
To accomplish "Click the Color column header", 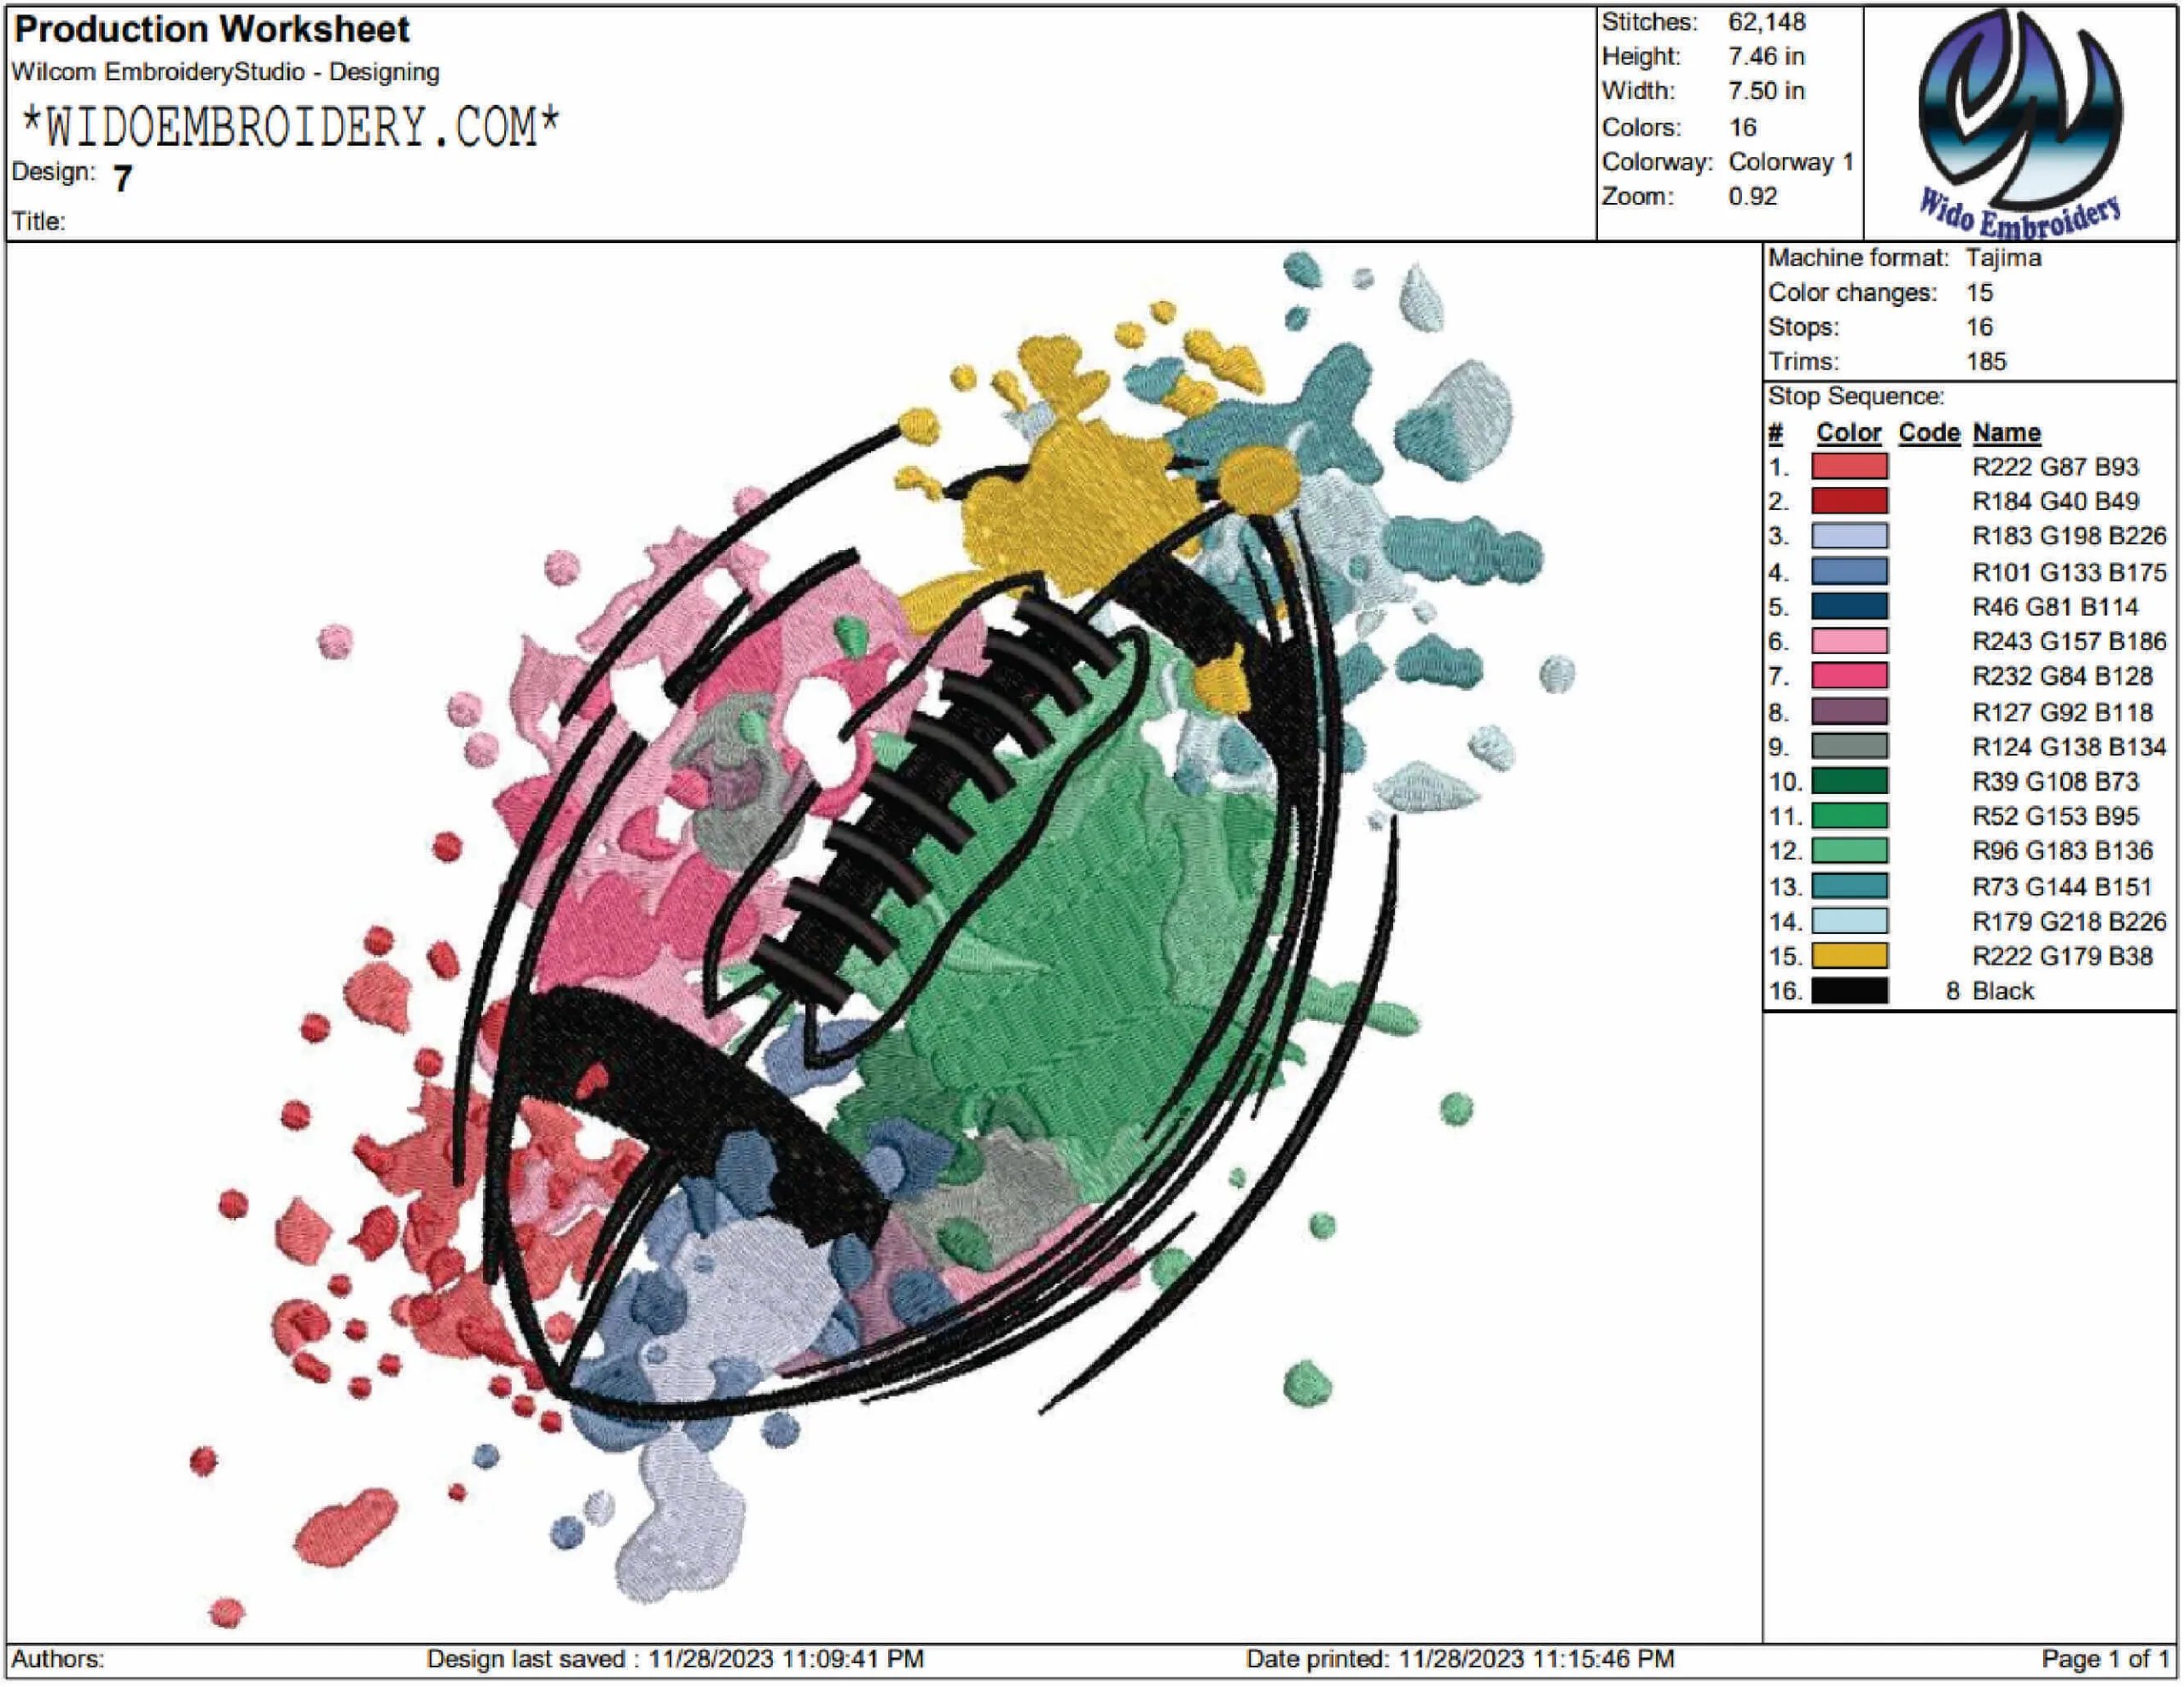I will tap(1848, 433).
